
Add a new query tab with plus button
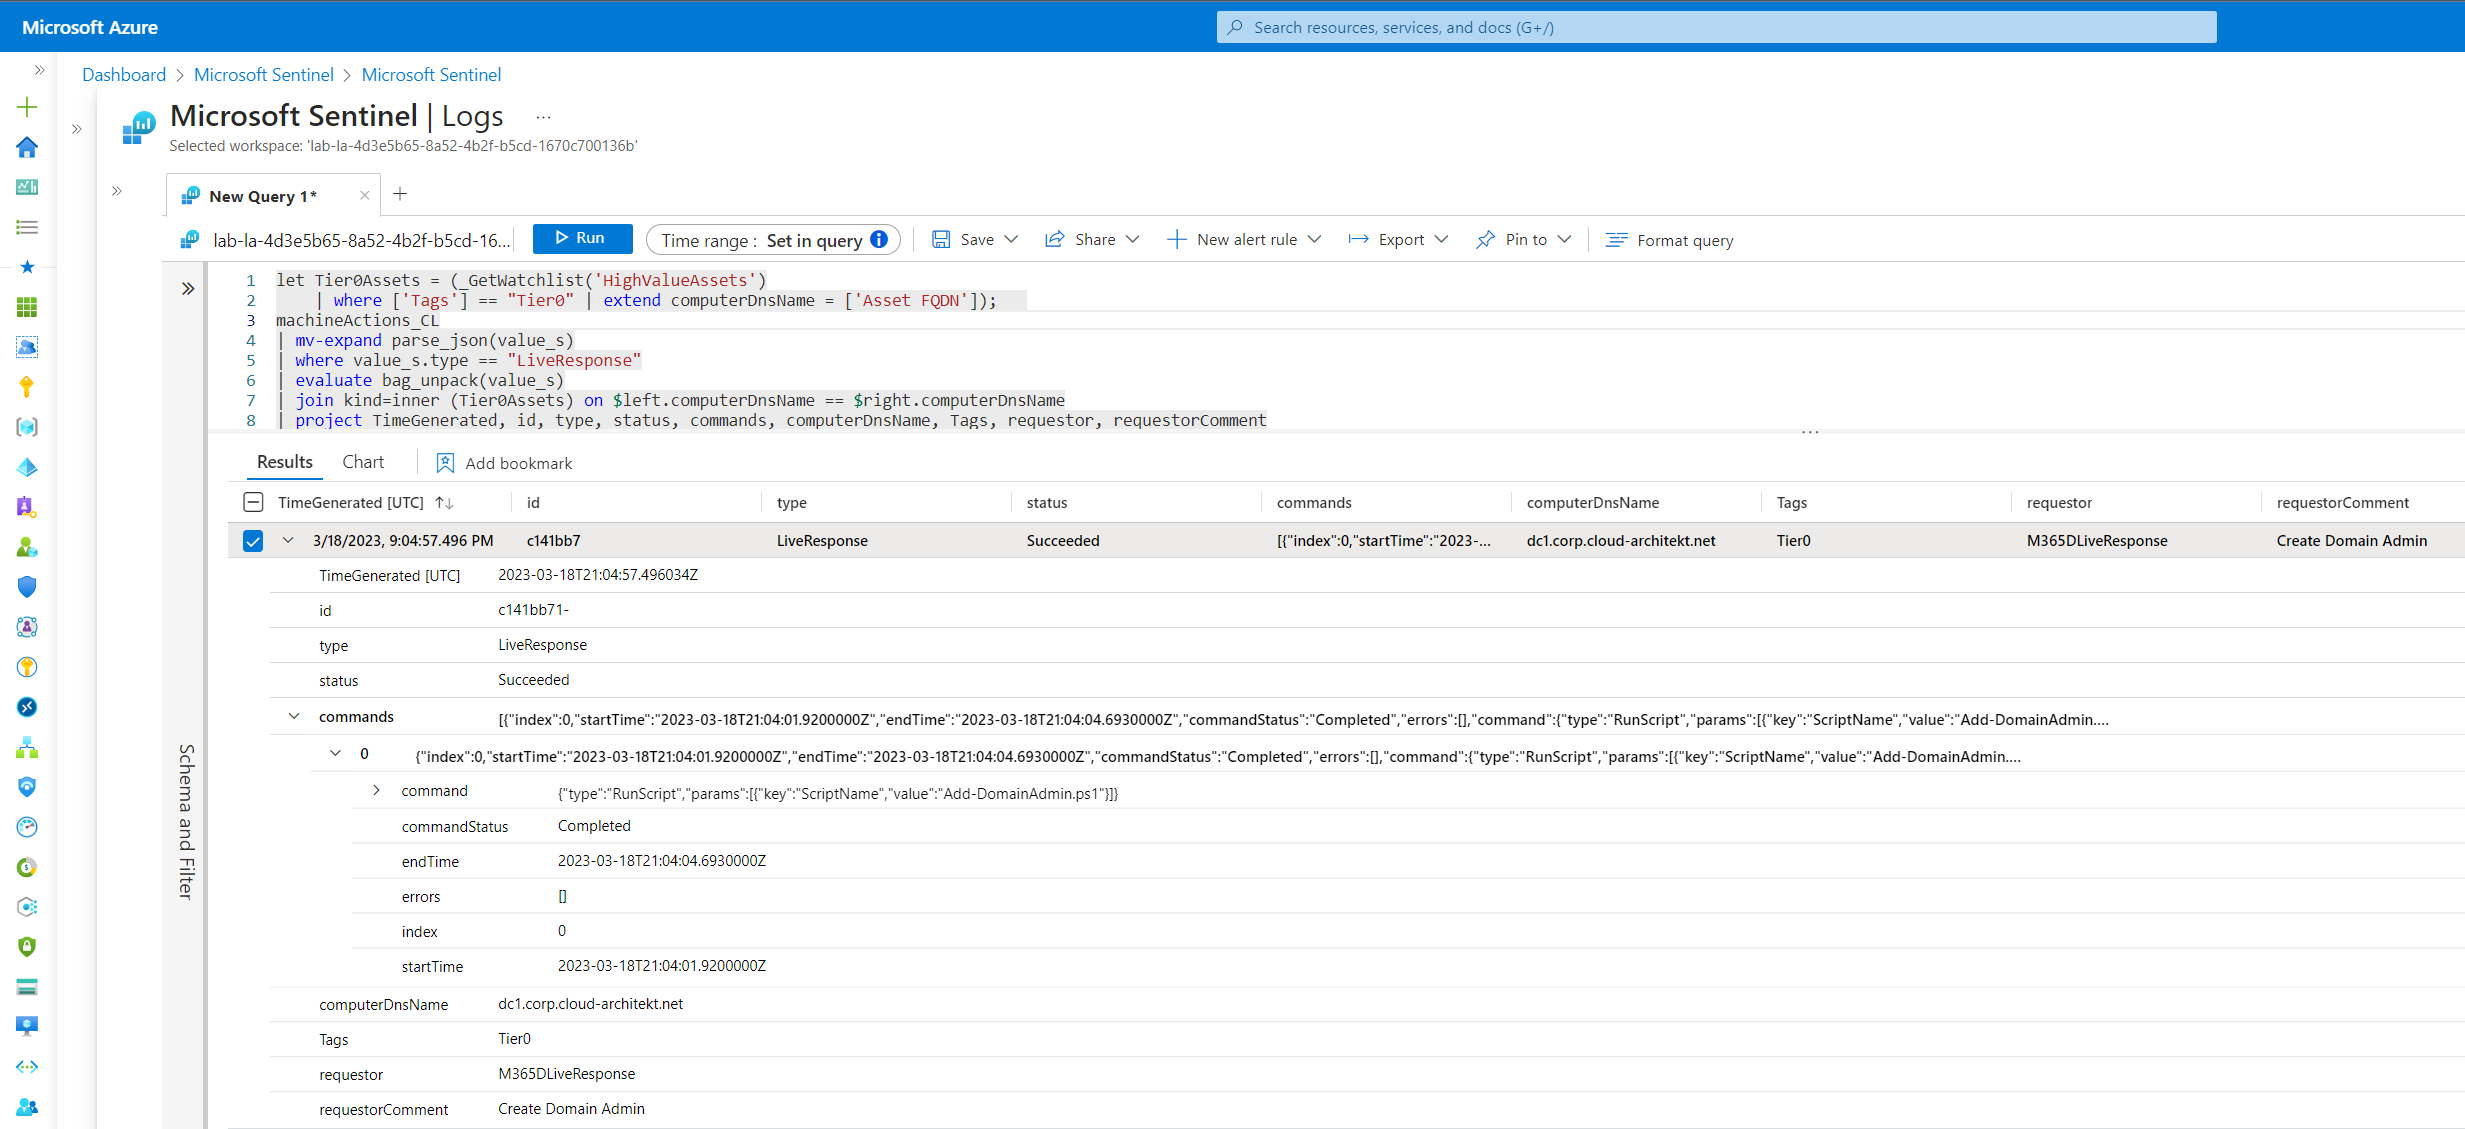coord(400,194)
